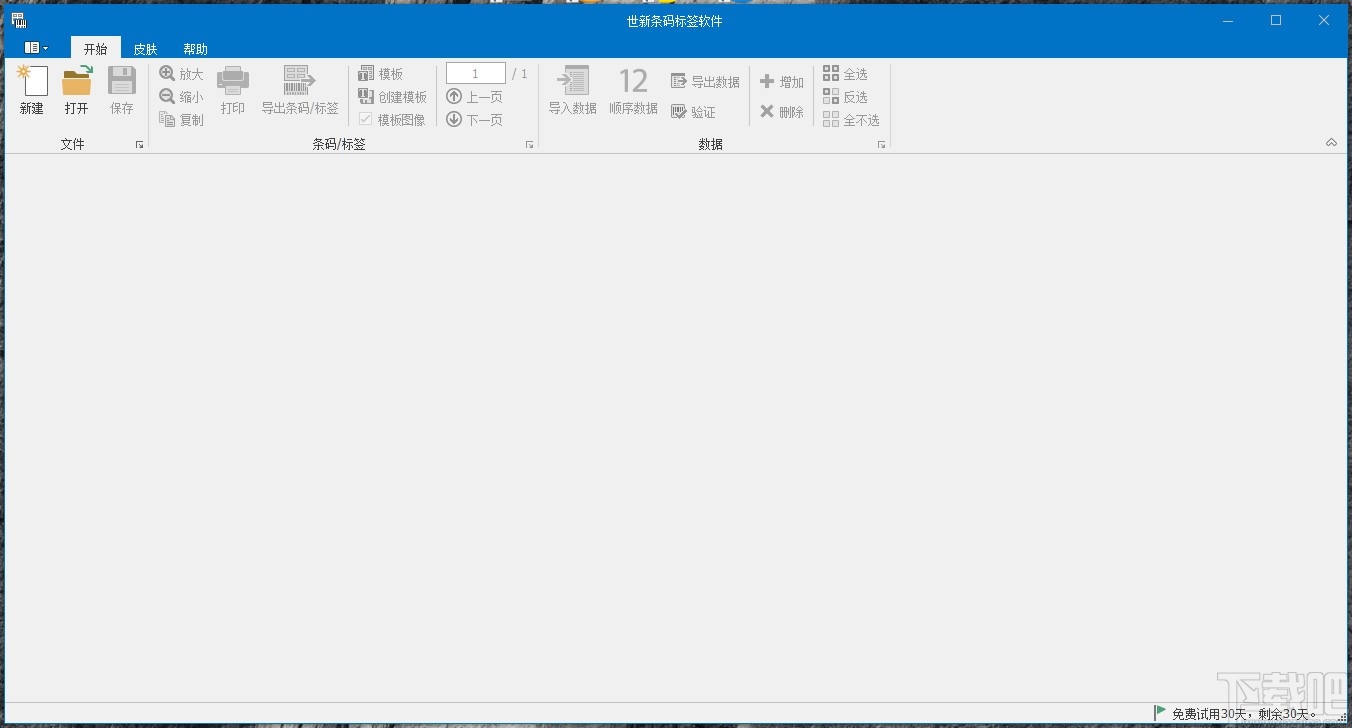This screenshot has width=1352, height=728.
Task: Select the 缩小 zoom-out tool
Action: pos(180,96)
